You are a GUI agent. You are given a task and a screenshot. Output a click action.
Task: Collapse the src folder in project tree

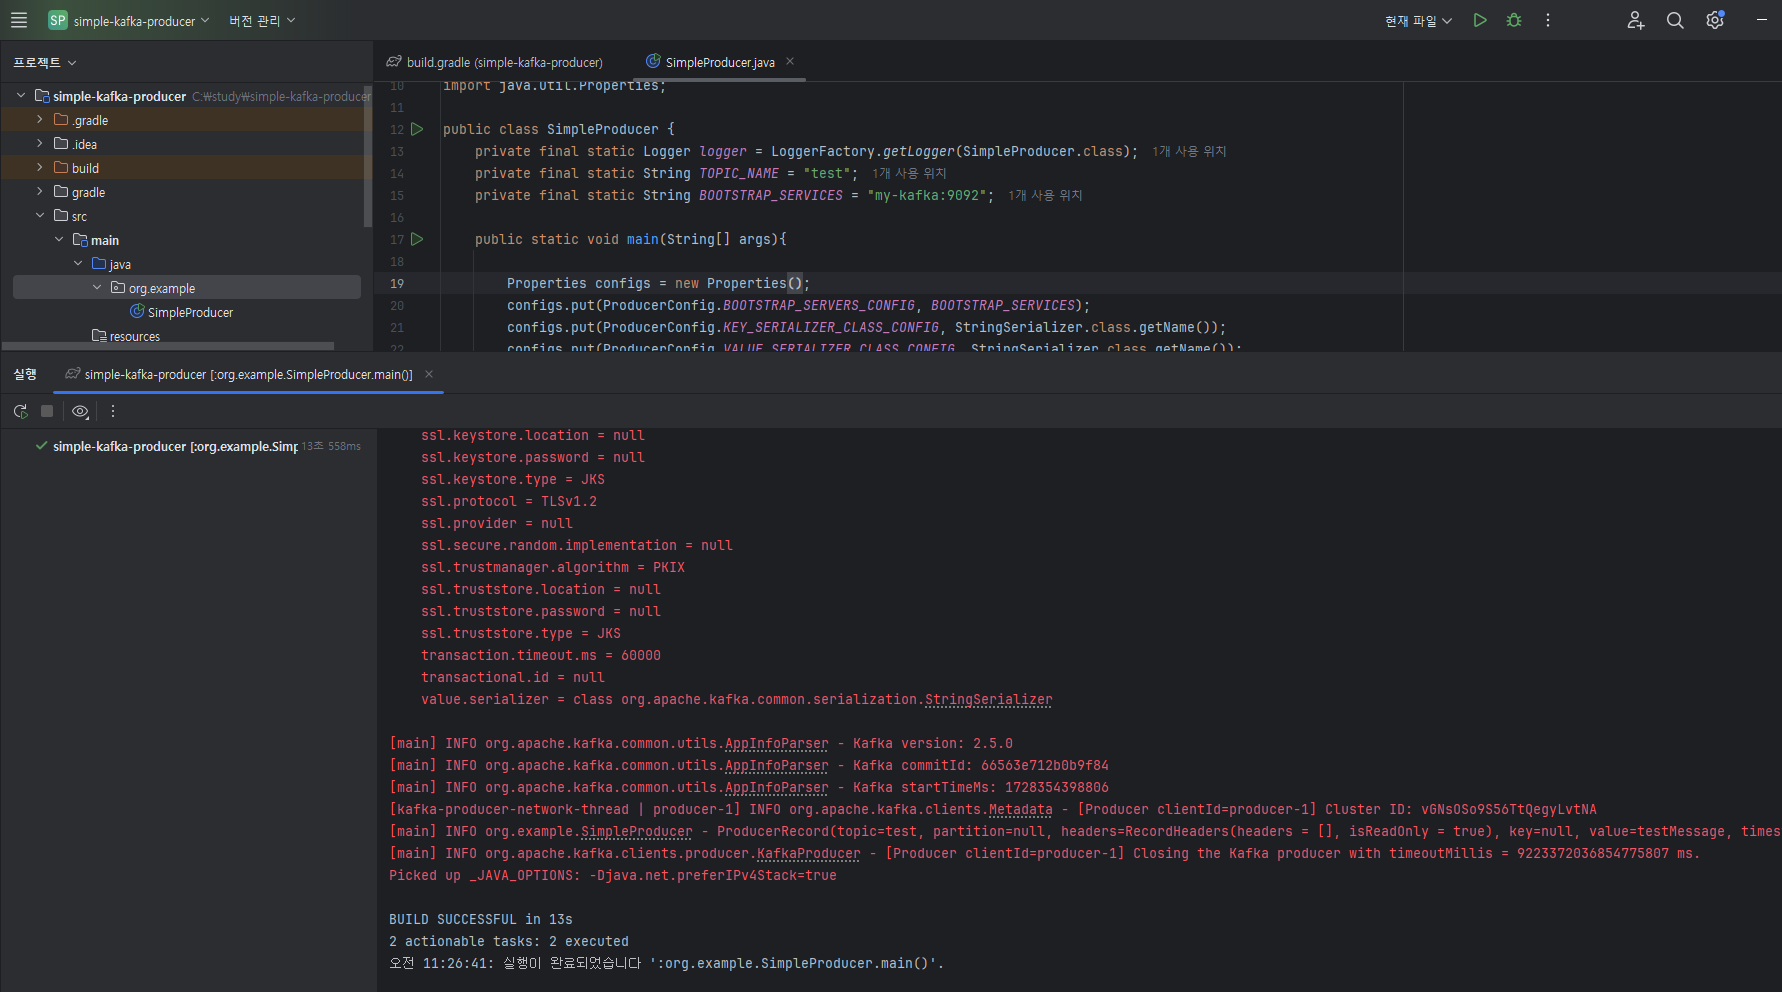click(x=39, y=216)
